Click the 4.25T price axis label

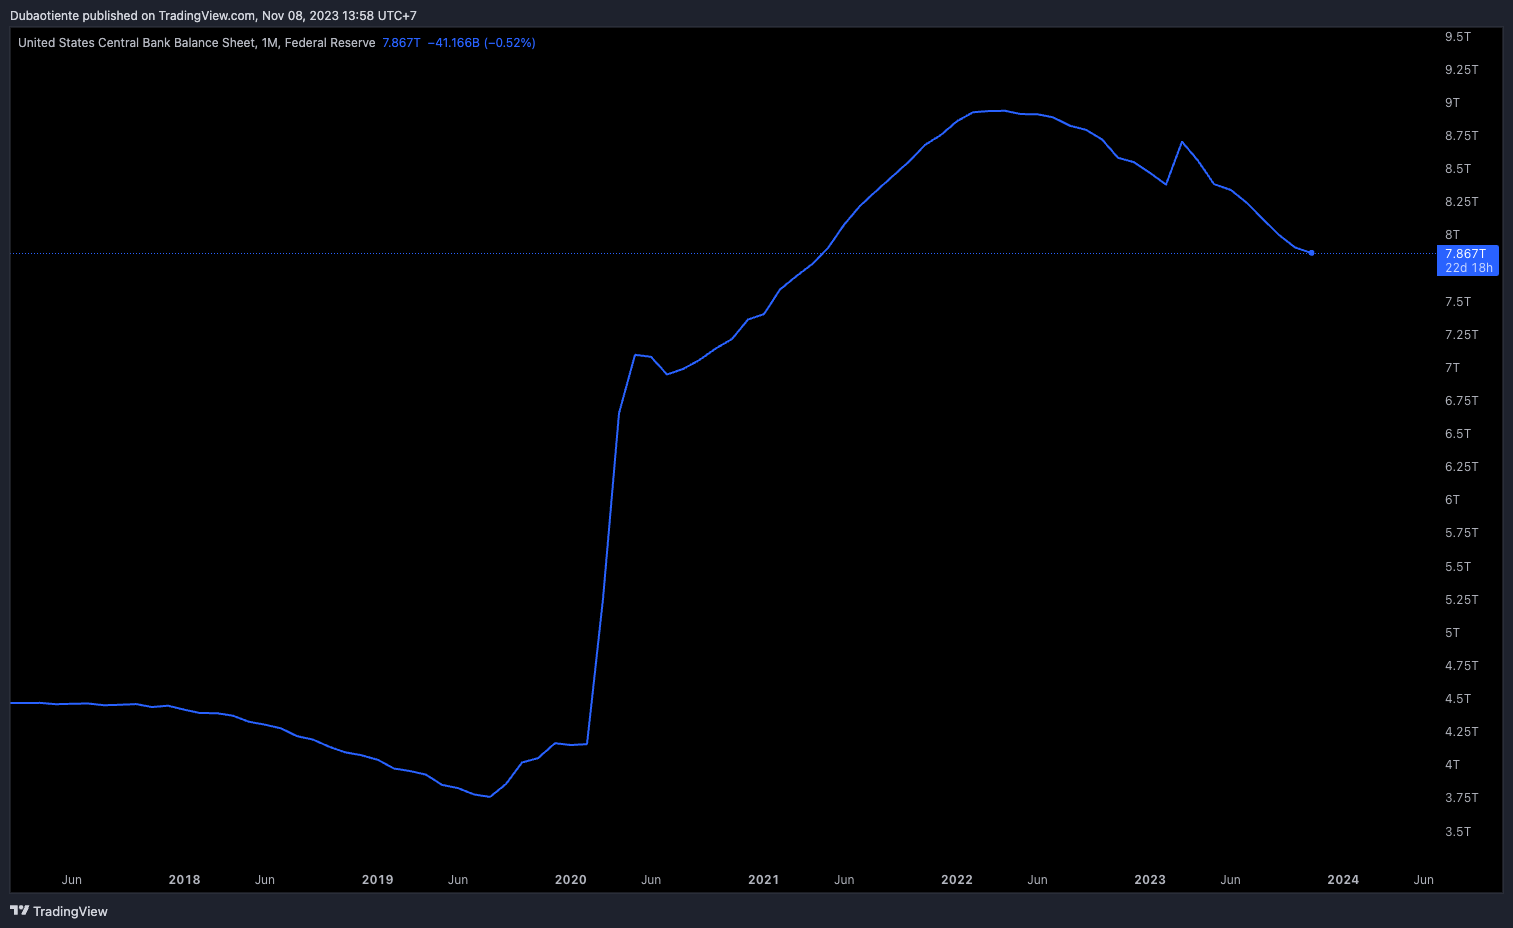coord(1461,732)
